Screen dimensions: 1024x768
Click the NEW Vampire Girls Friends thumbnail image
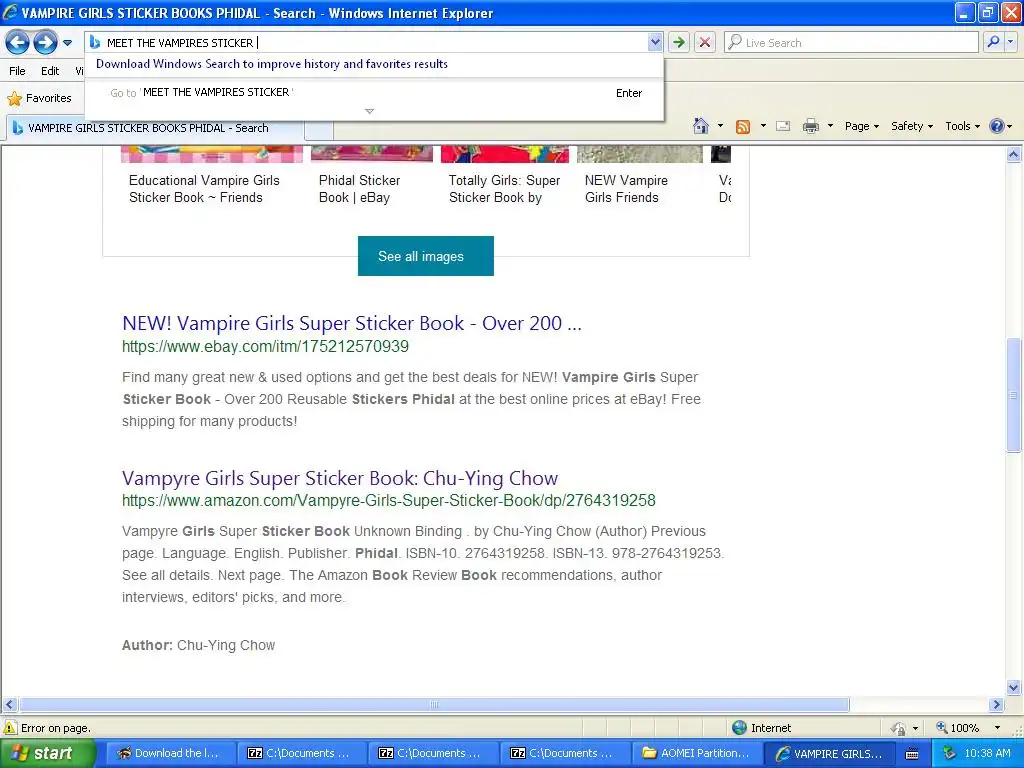pos(640,154)
